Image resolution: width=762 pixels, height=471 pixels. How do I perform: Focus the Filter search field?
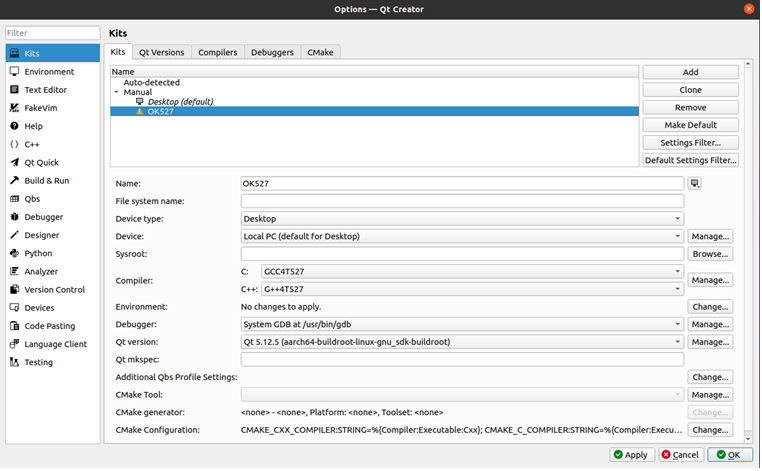(52, 33)
